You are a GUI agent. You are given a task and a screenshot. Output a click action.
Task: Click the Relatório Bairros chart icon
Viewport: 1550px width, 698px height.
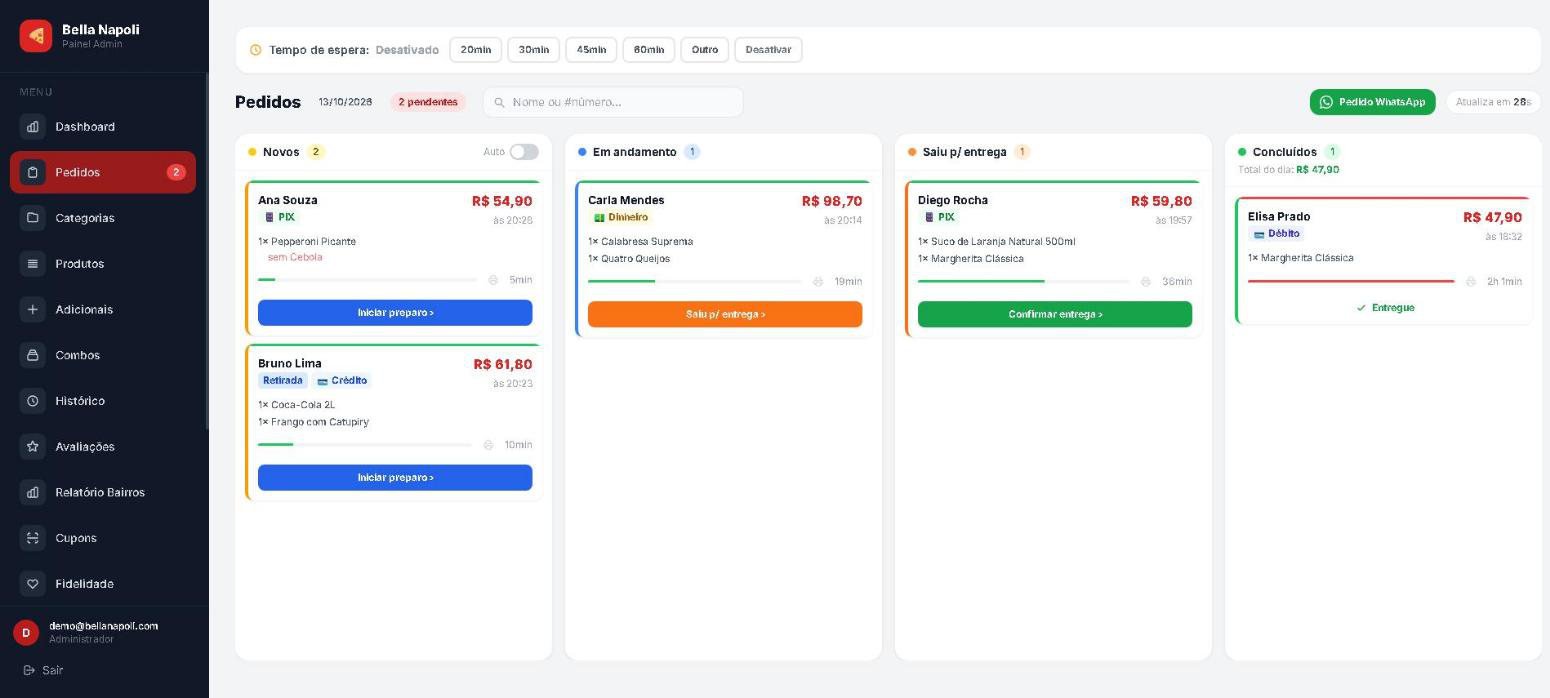click(32, 492)
